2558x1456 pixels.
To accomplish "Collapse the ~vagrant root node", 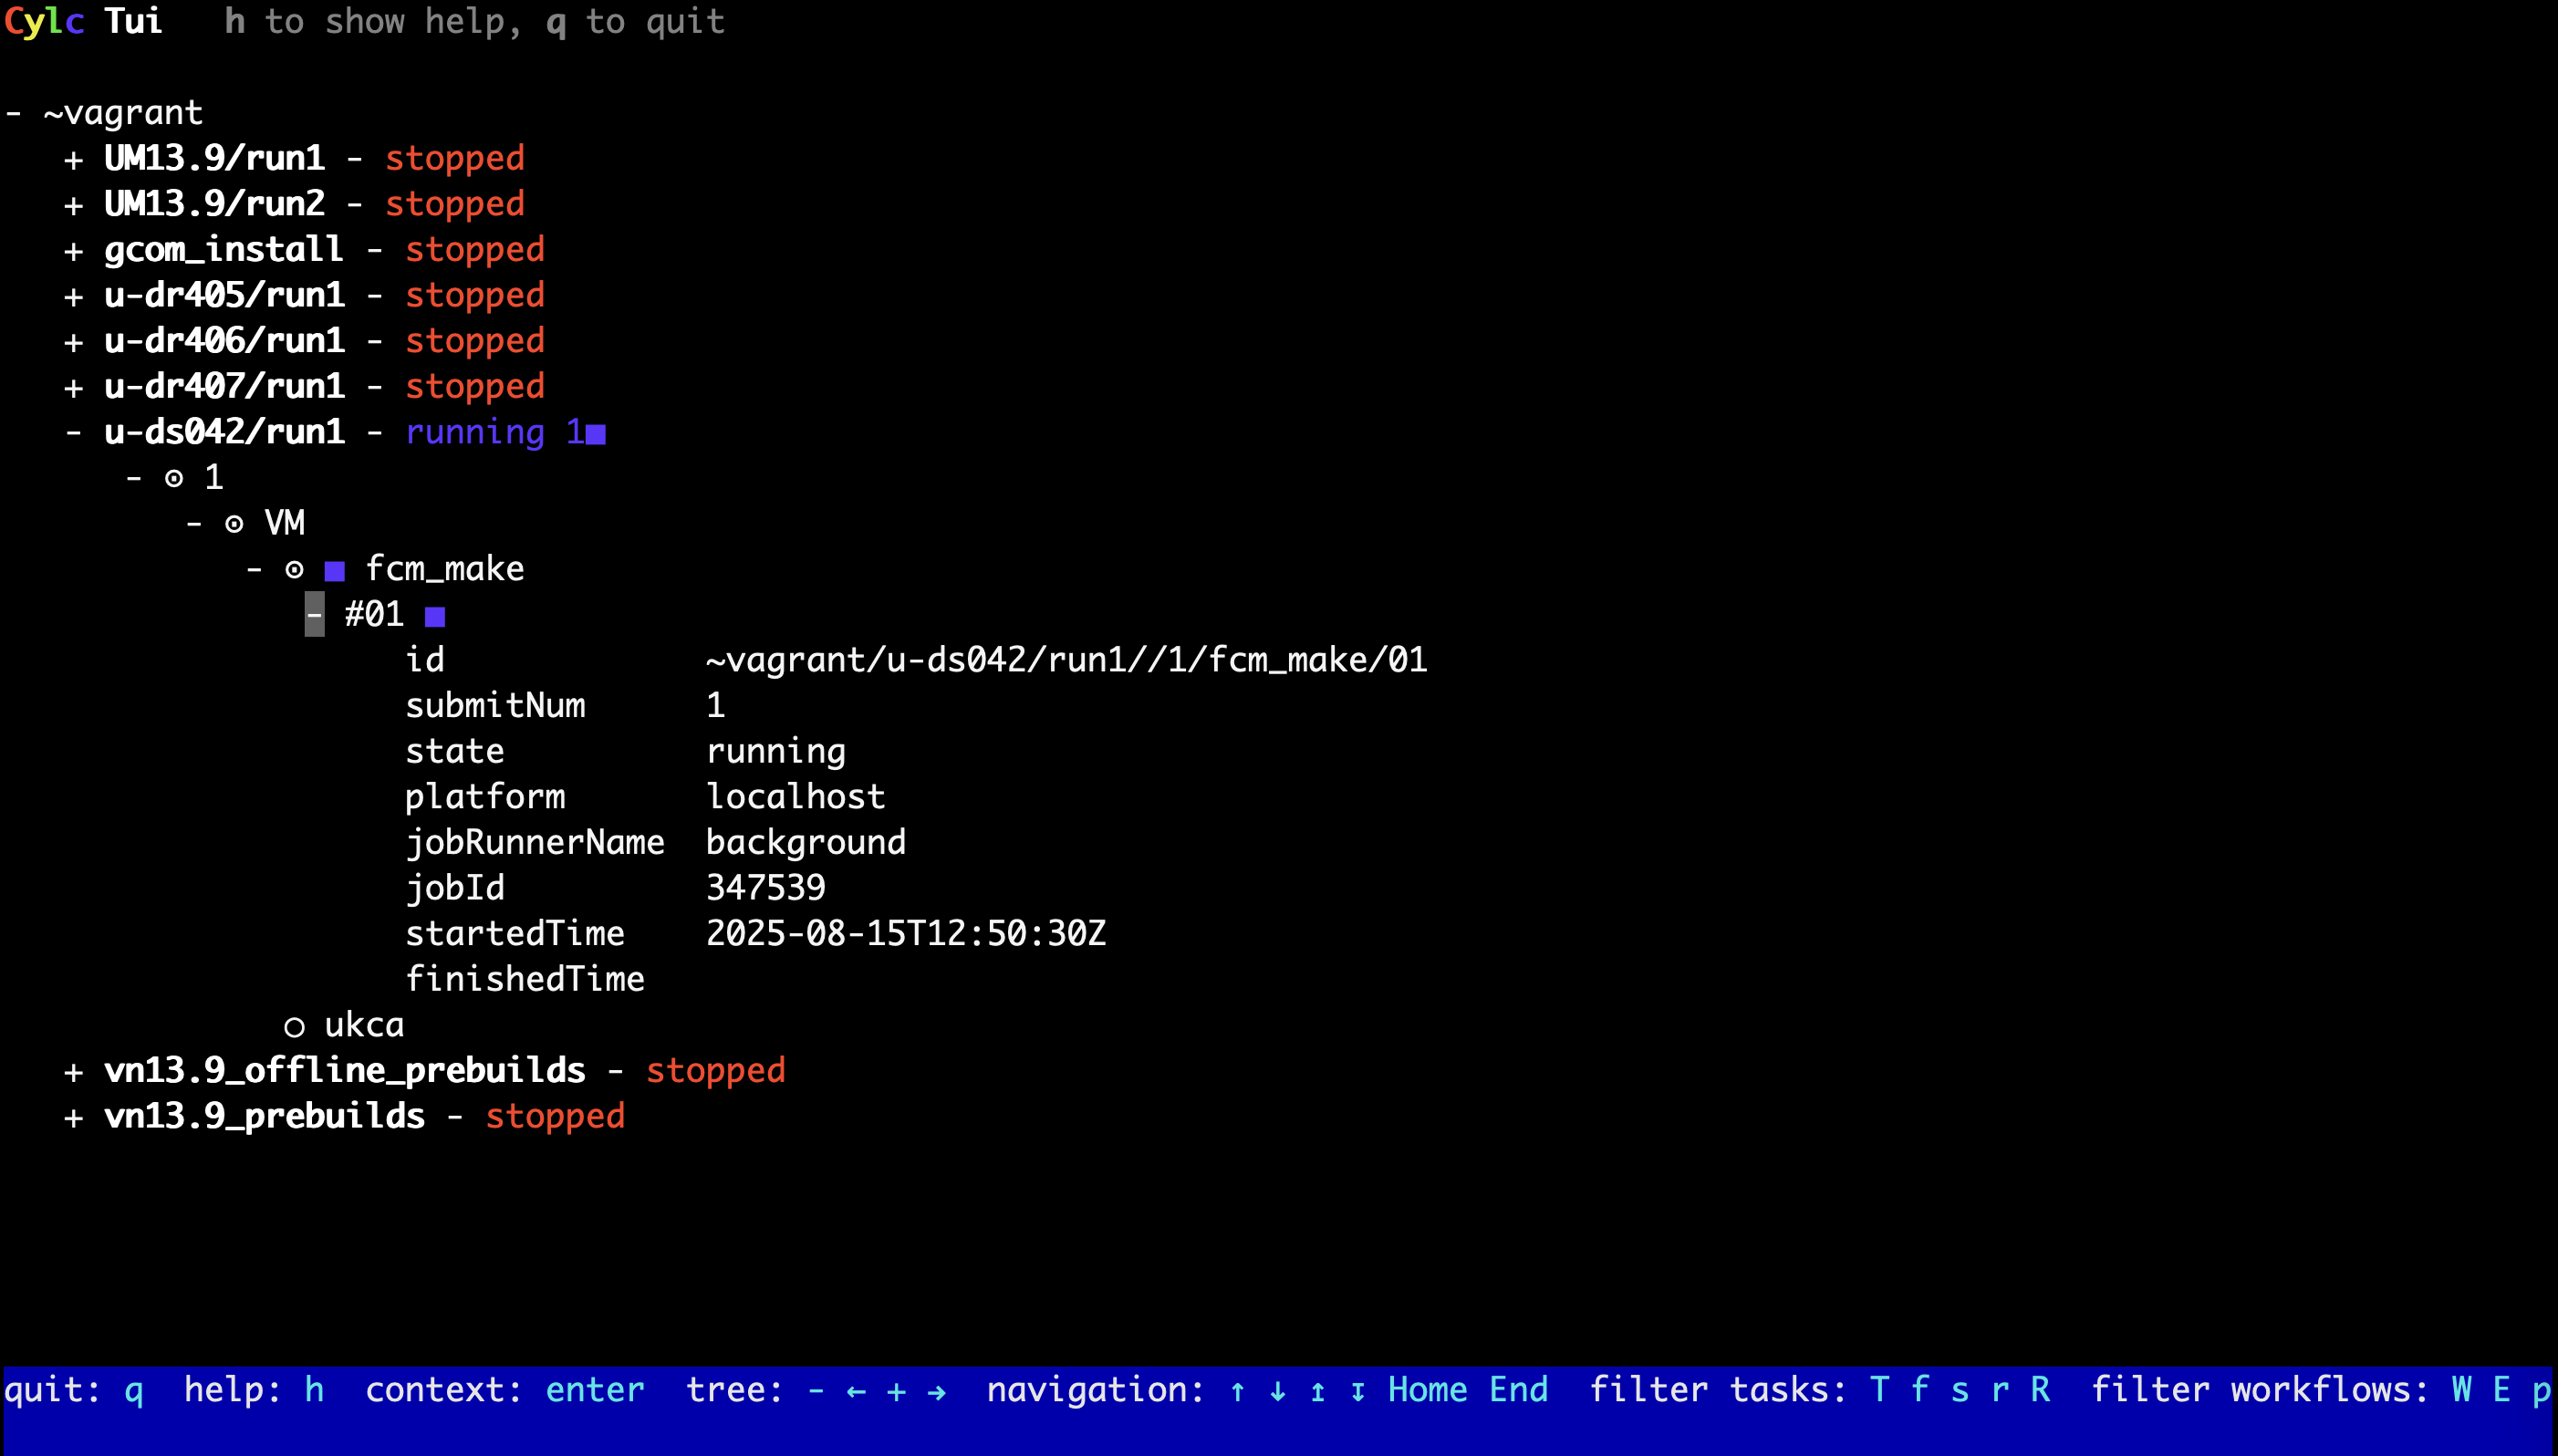I will pyautogui.click(x=13, y=113).
